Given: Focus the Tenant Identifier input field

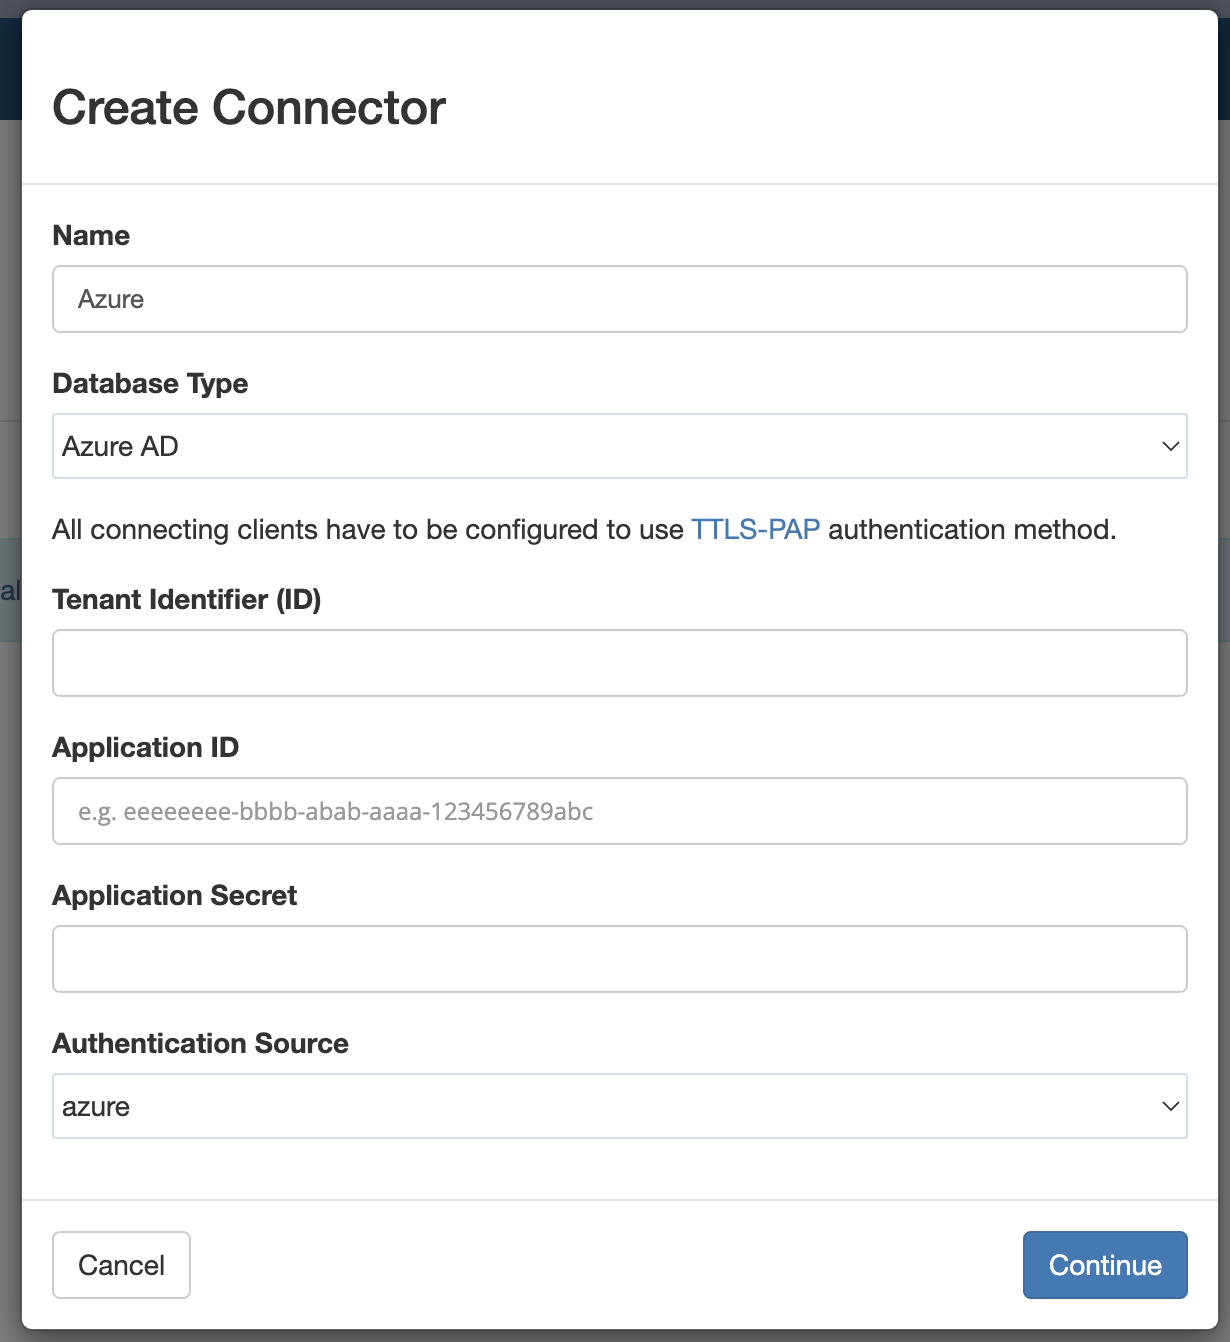Looking at the screenshot, I should click(x=619, y=663).
